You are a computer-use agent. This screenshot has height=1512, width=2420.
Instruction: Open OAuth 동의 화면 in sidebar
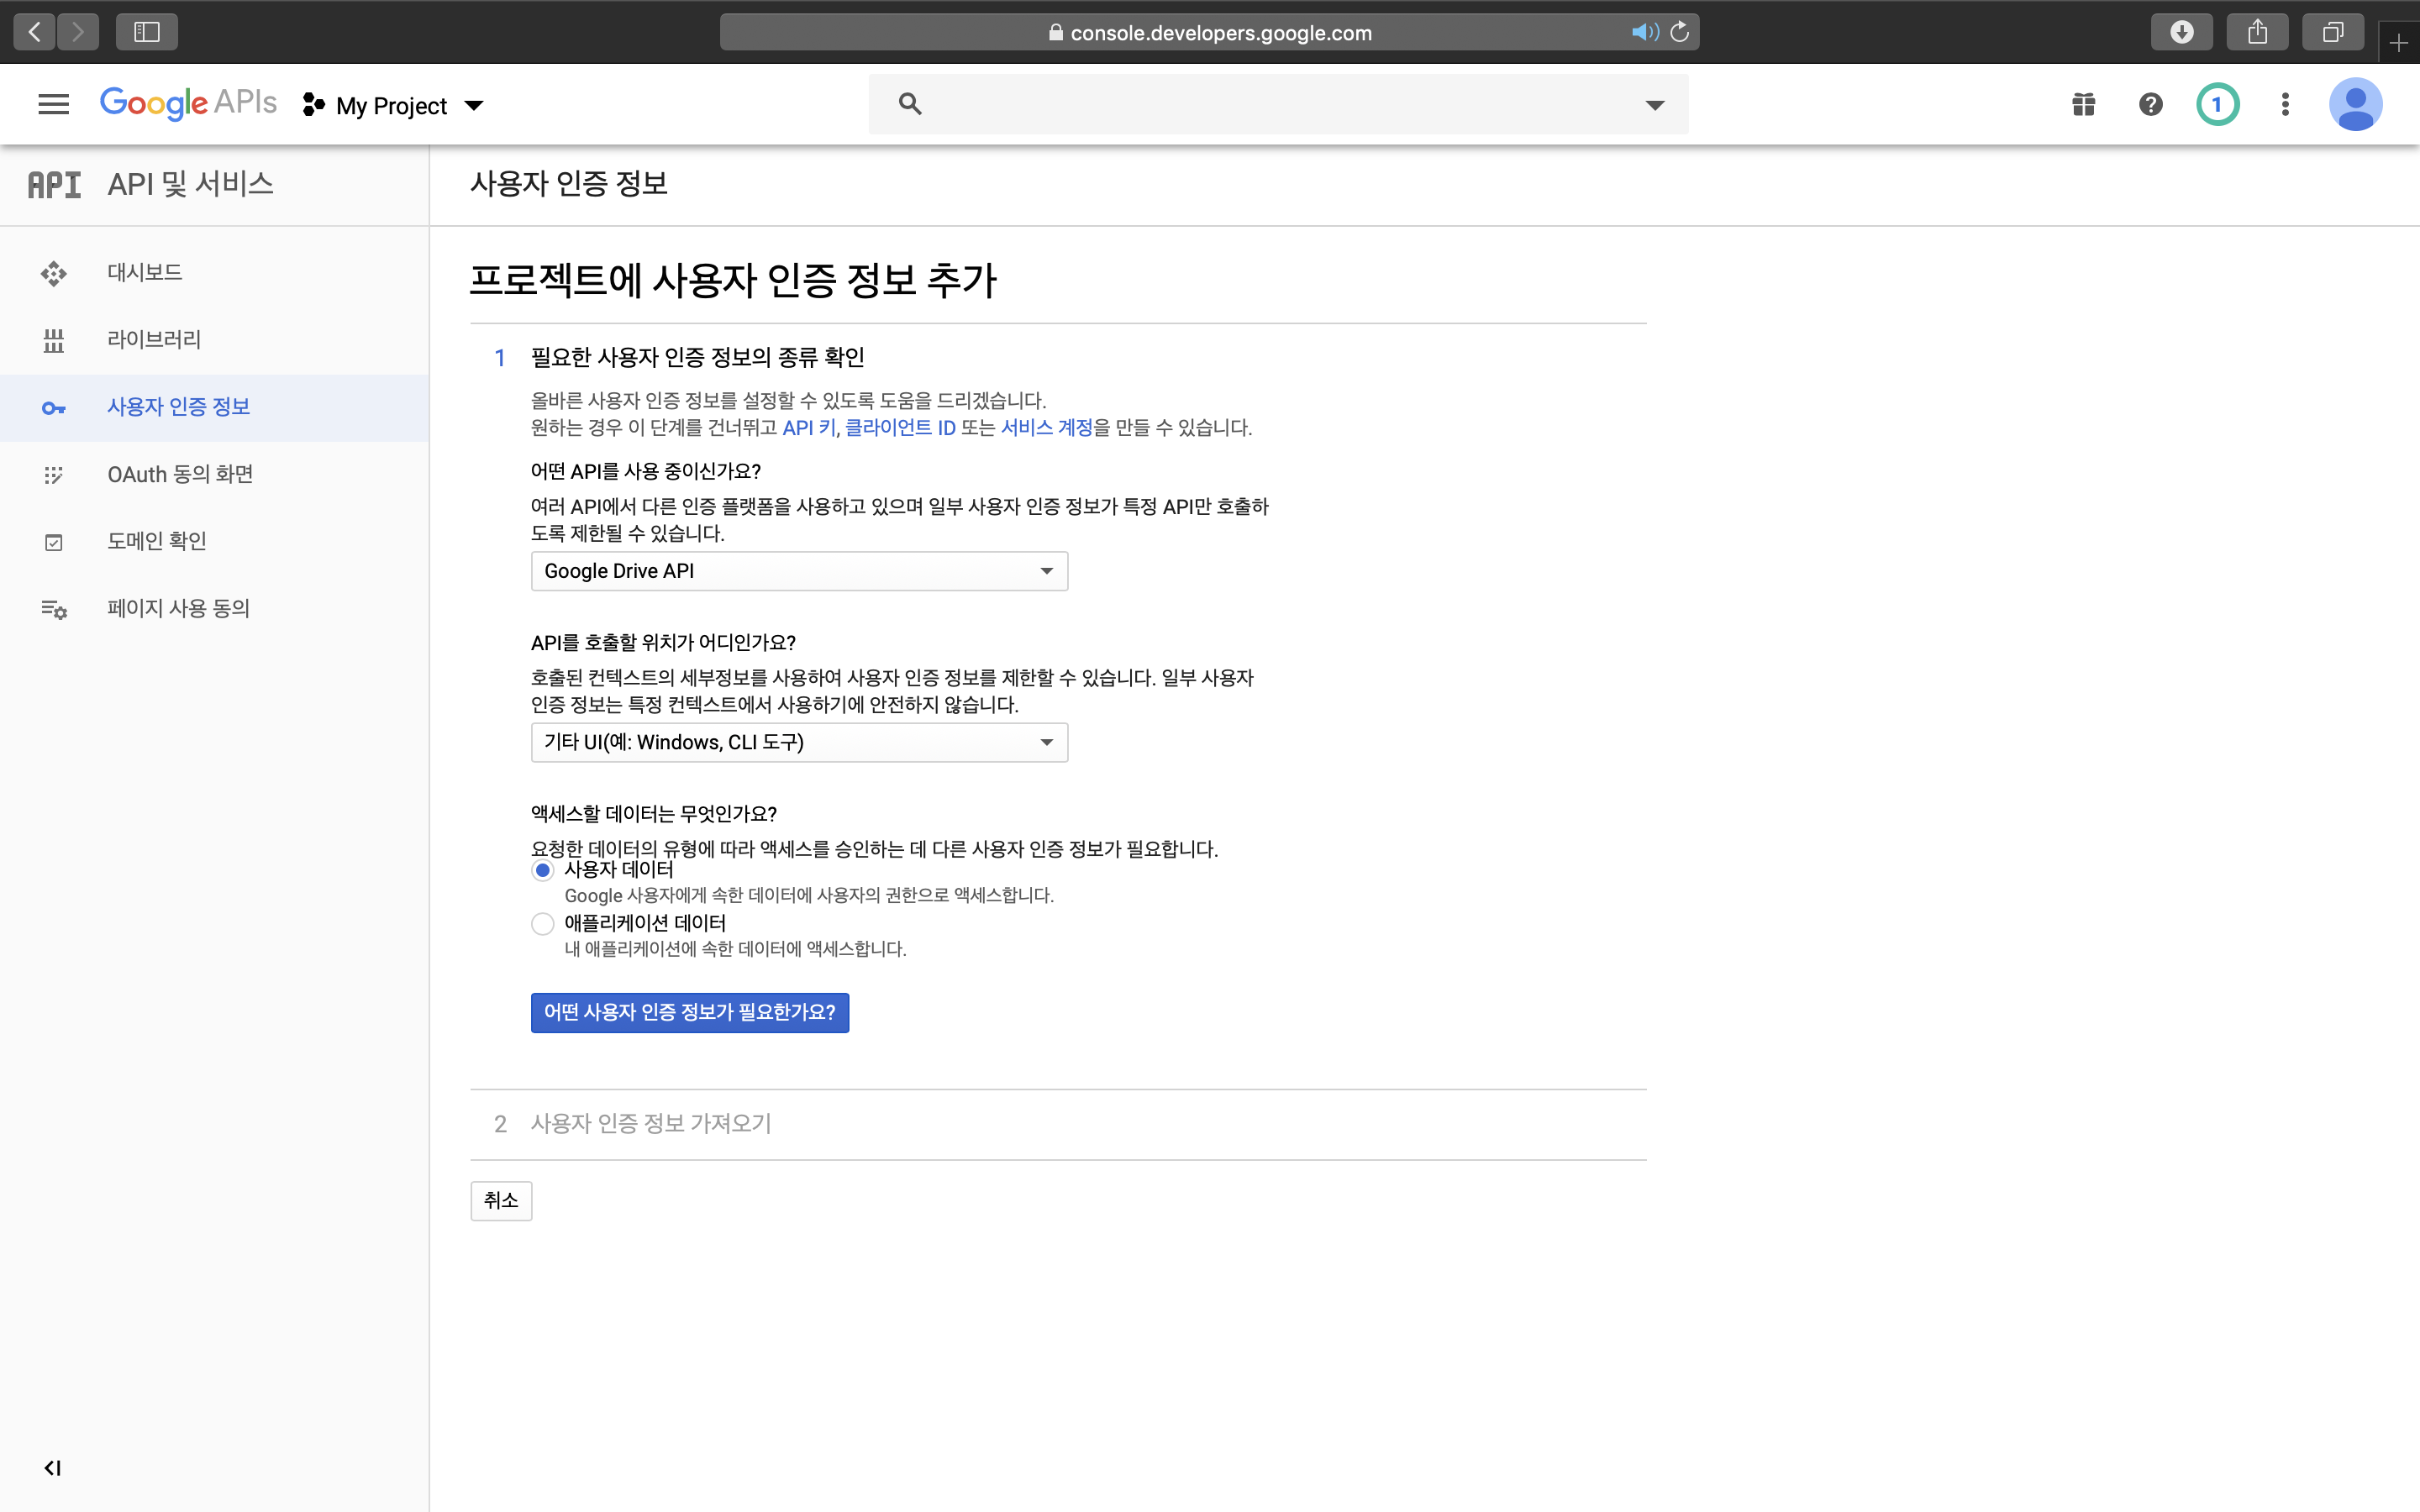[x=180, y=474]
